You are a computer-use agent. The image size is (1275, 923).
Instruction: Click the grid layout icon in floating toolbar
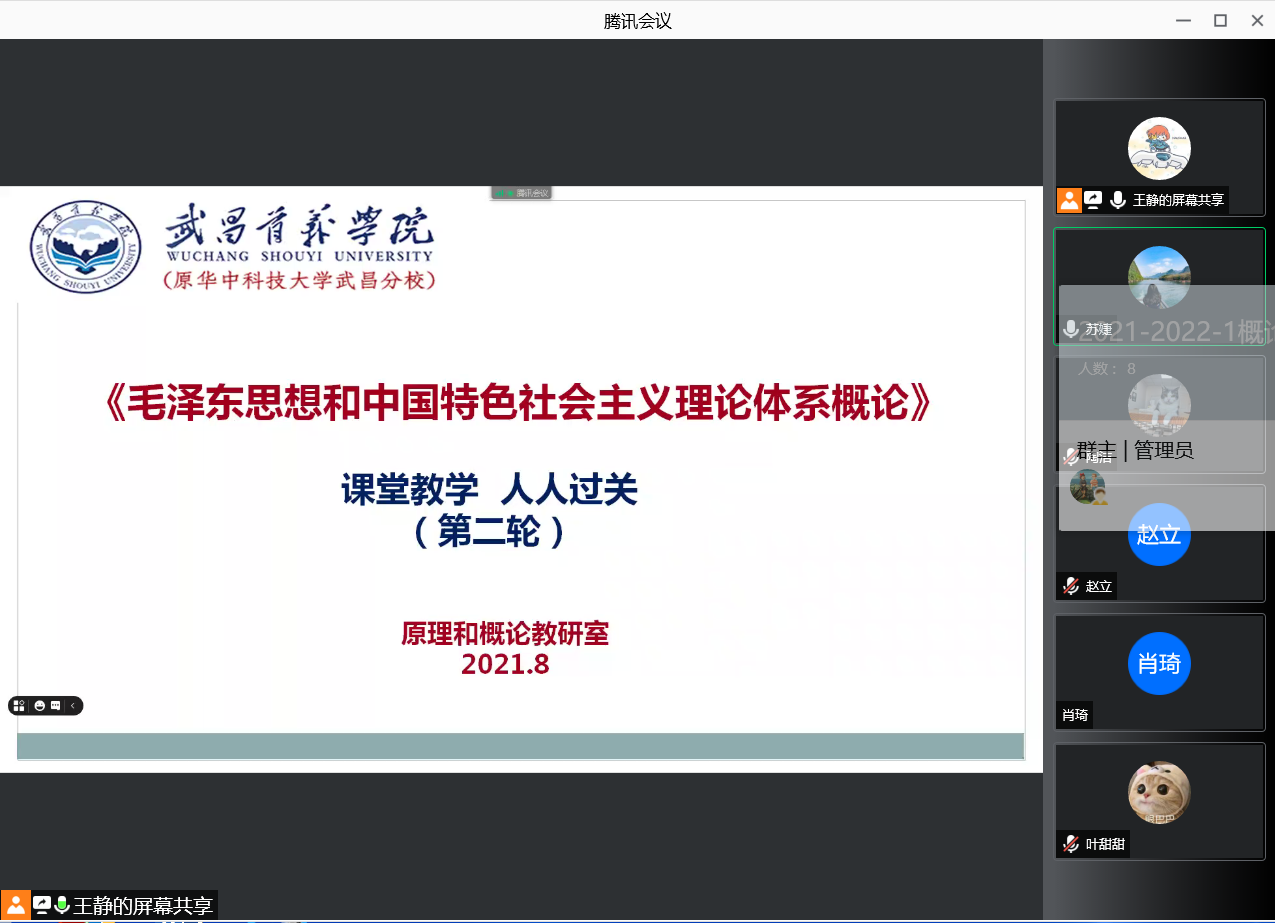(19, 706)
